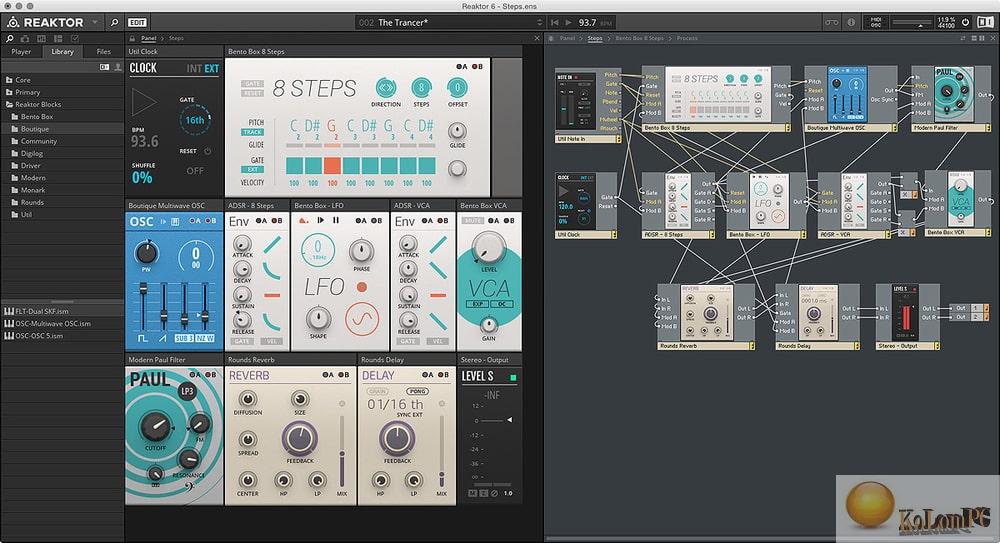Click the Reaktor logo in the header

(45, 22)
